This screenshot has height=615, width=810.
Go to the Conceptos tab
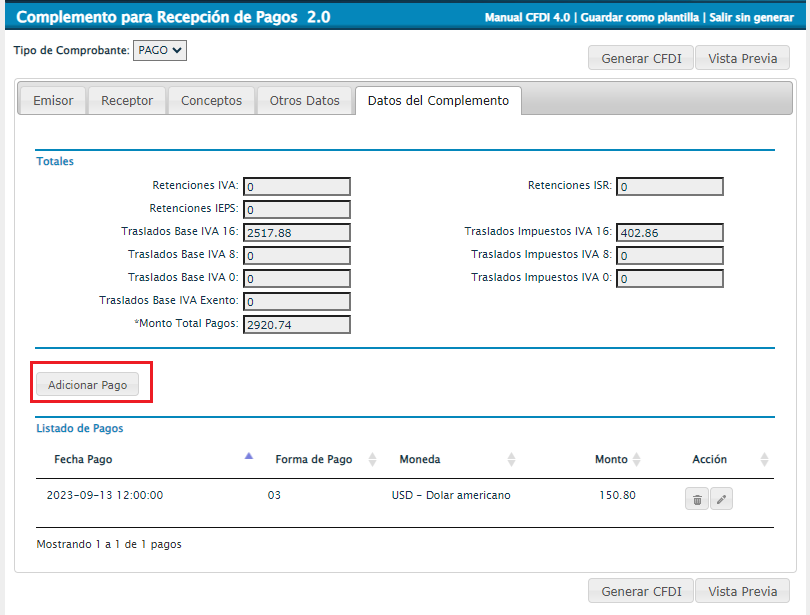(211, 101)
